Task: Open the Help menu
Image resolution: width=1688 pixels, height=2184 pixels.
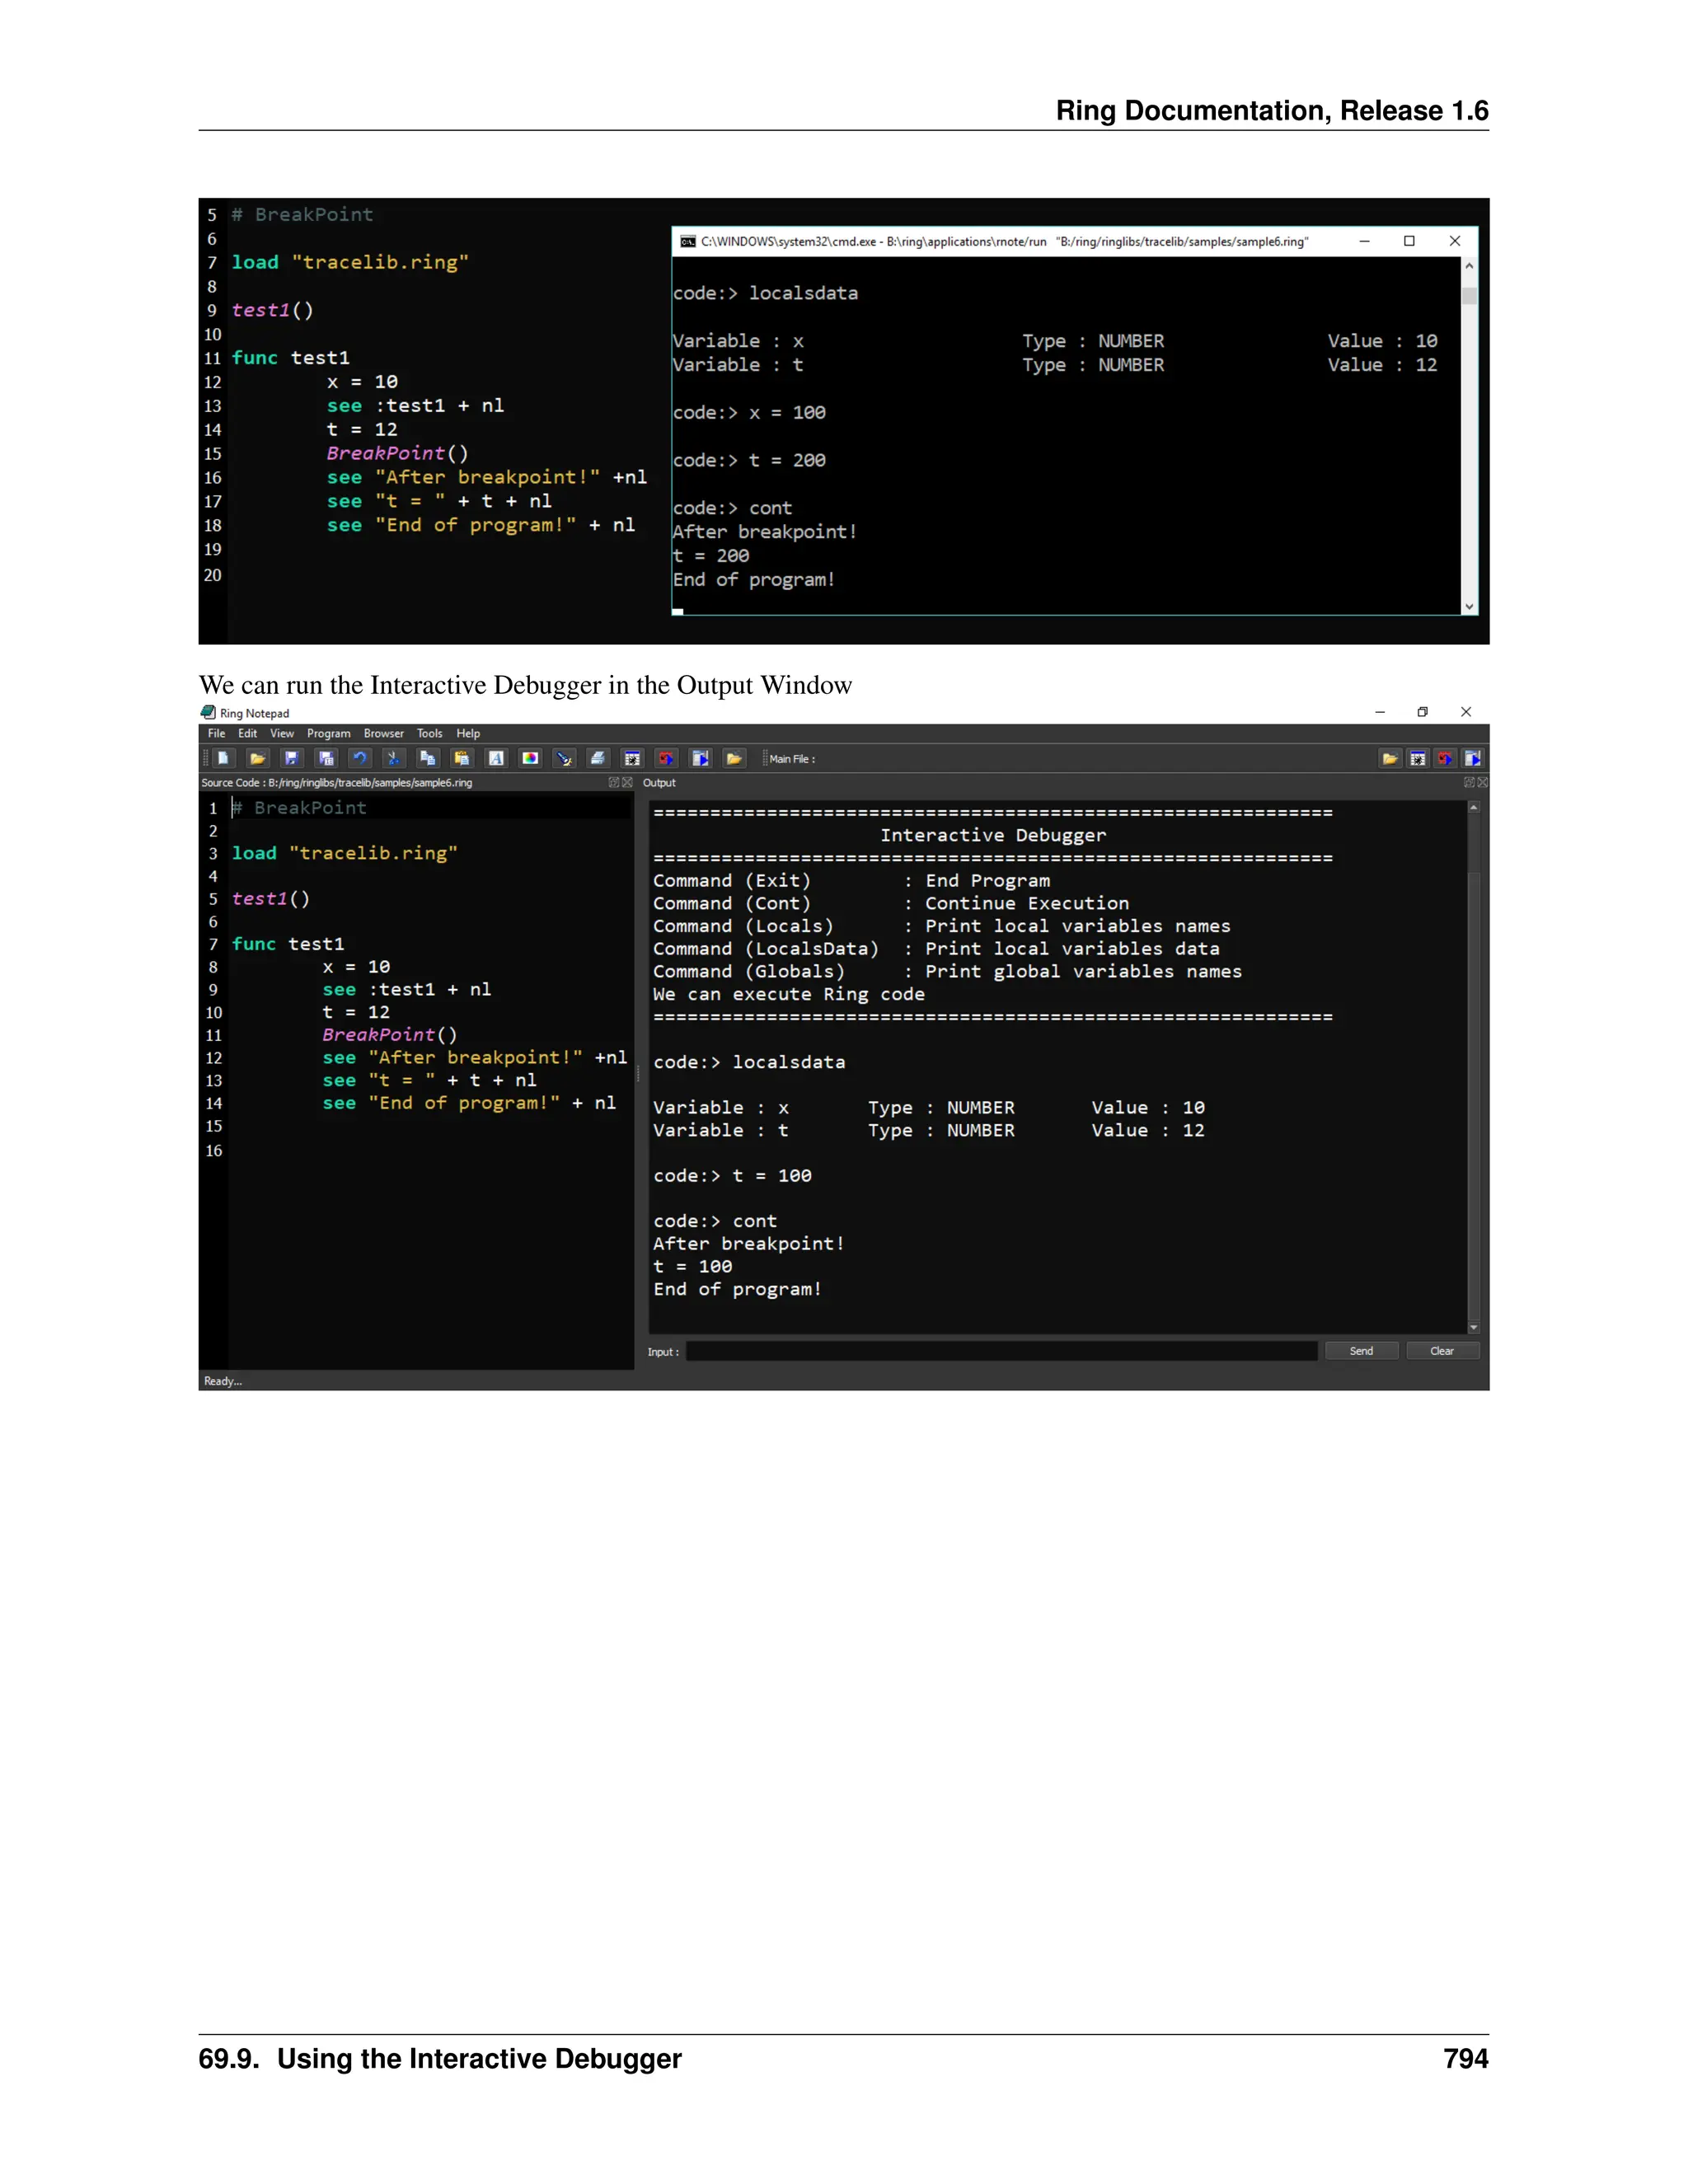Action: coord(468,733)
